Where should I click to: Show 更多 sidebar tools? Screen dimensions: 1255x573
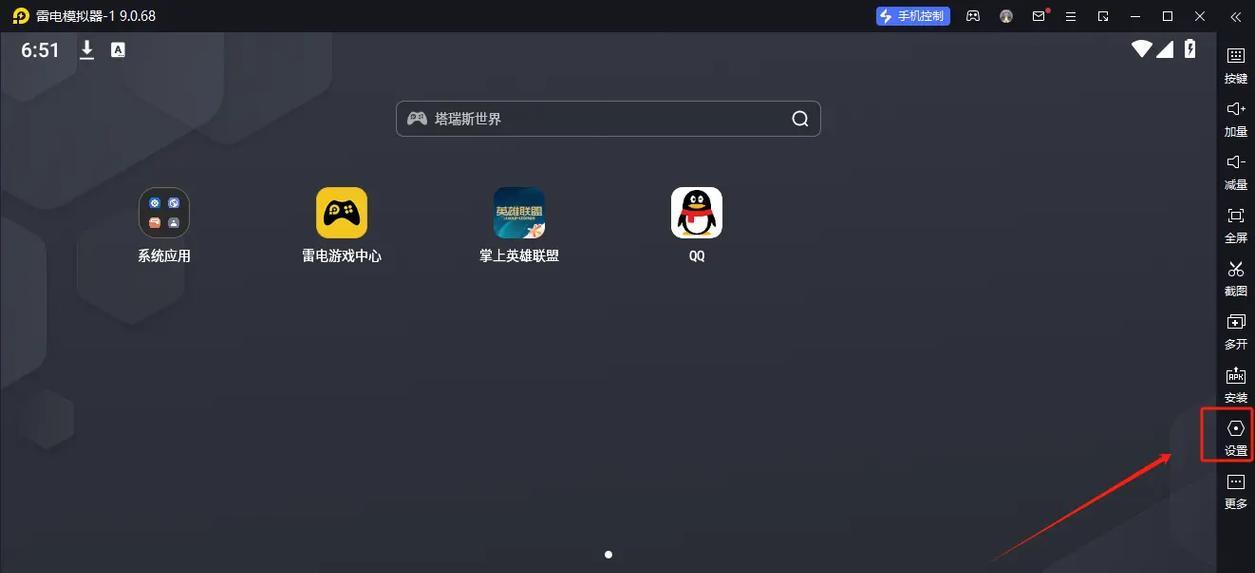[x=1236, y=490]
